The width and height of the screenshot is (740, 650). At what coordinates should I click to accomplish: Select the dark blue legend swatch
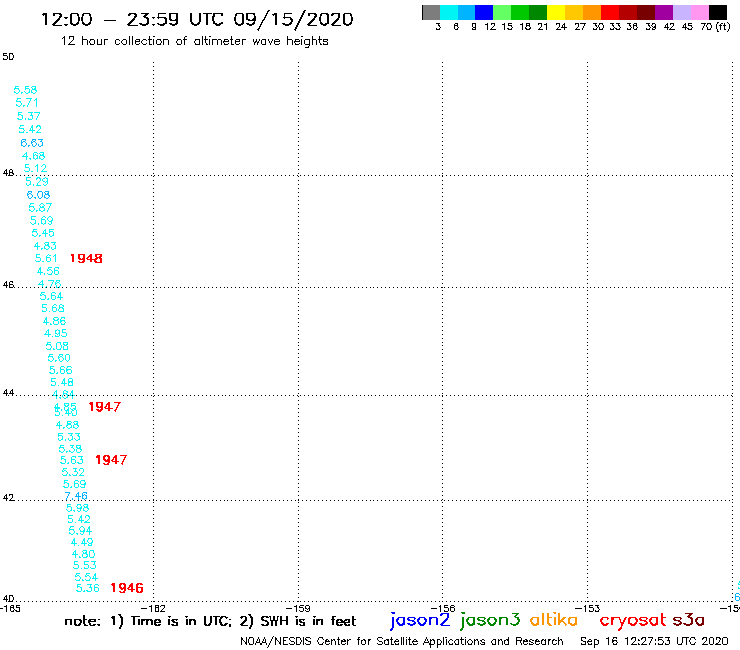(x=484, y=12)
